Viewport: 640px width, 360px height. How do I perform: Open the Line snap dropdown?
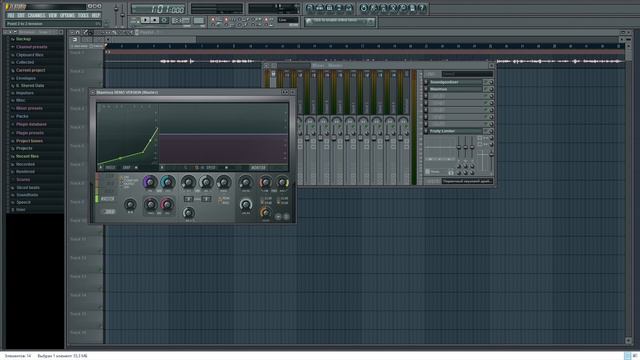(288, 20)
